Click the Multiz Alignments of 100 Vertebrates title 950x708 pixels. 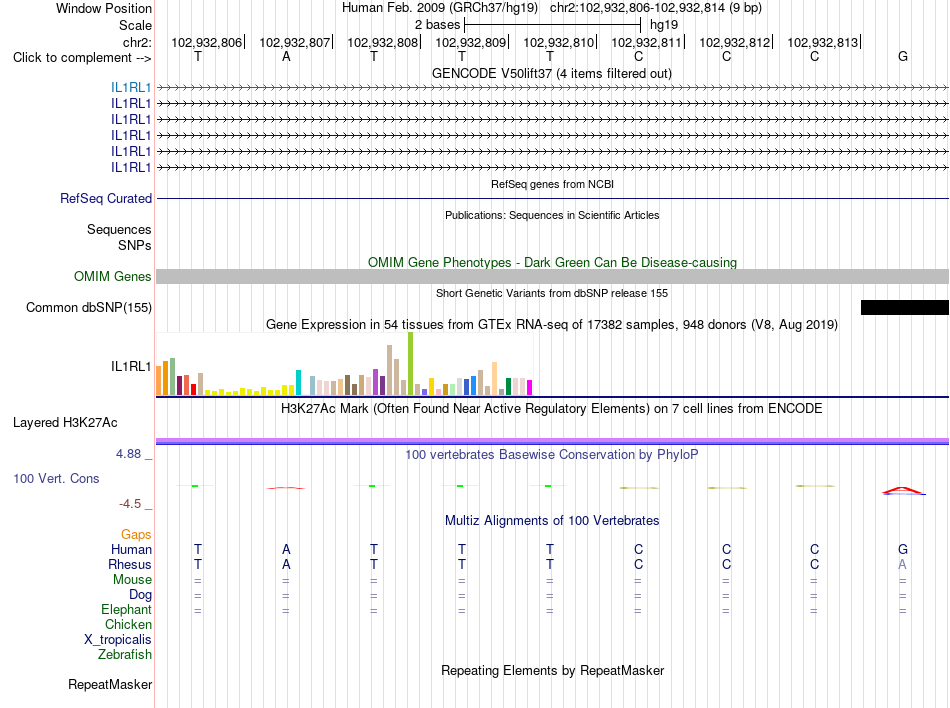552,520
